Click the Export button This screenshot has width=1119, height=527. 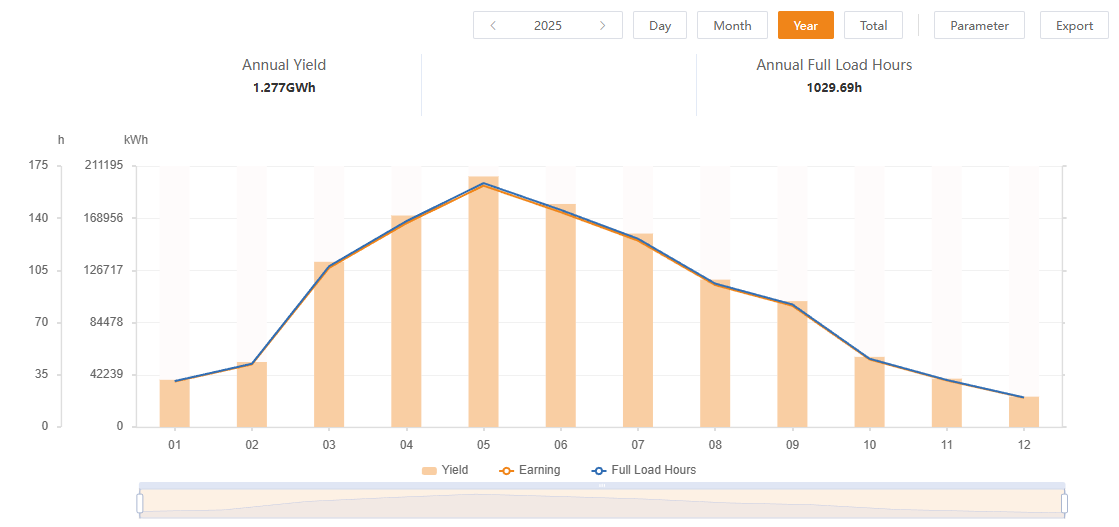pyautogui.click(x=1074, y=26)
